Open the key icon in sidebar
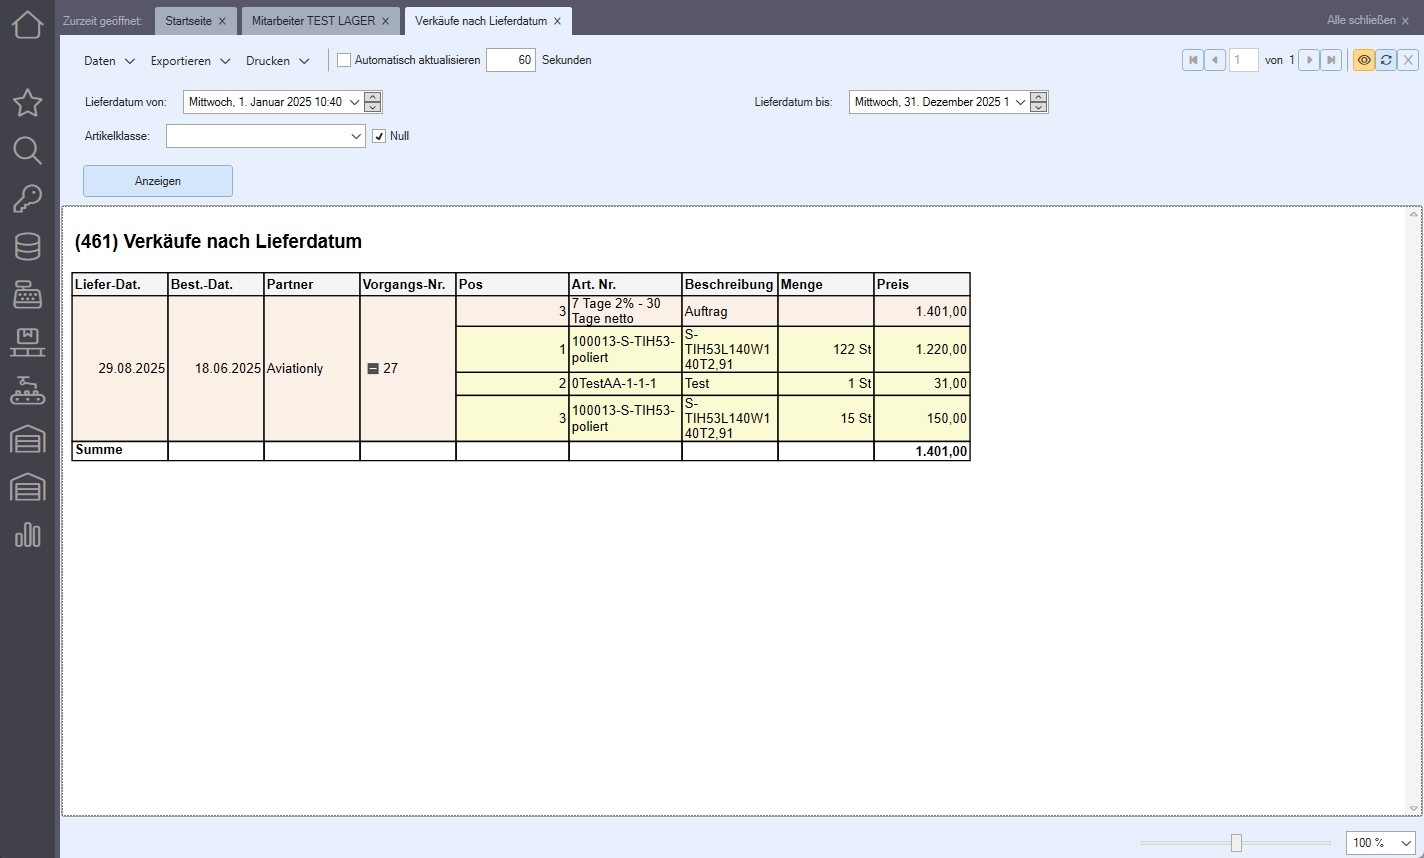 [27, 199]
